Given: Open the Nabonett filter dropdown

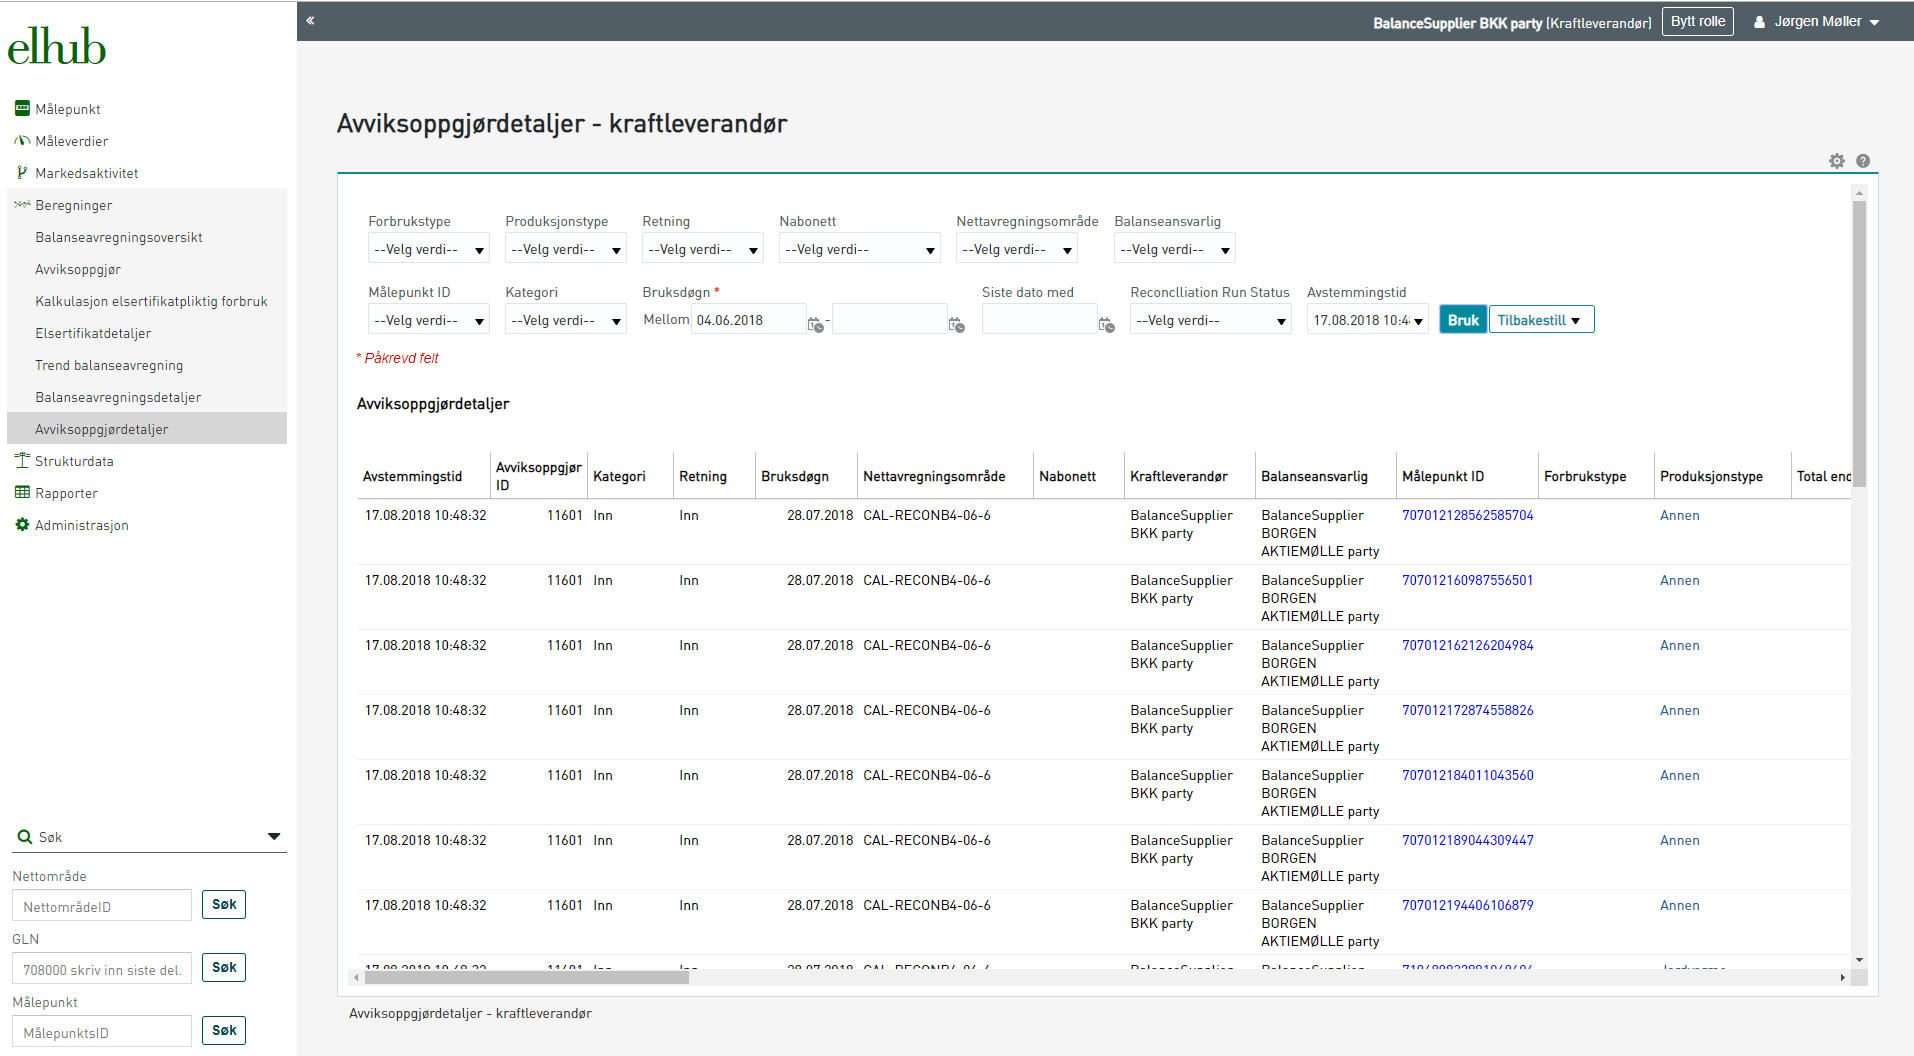Looking at the screenshot, I should 860,249.
